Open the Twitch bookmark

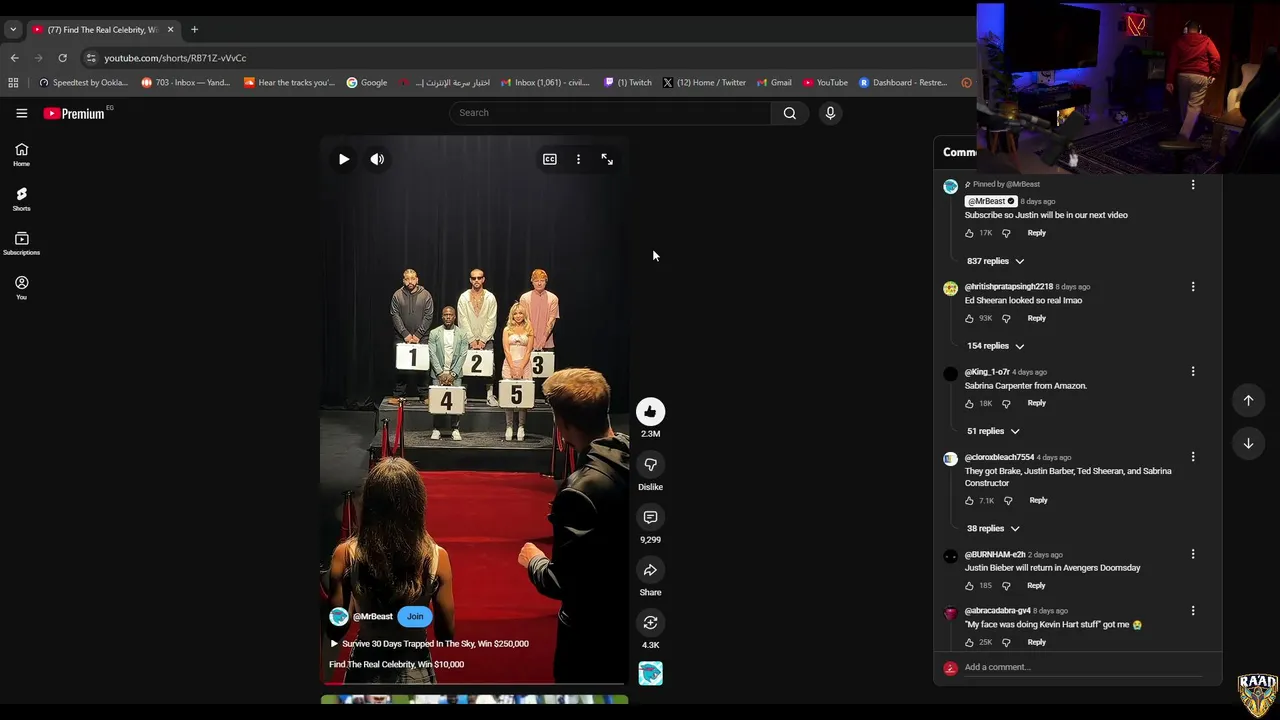tap(627, 83)
